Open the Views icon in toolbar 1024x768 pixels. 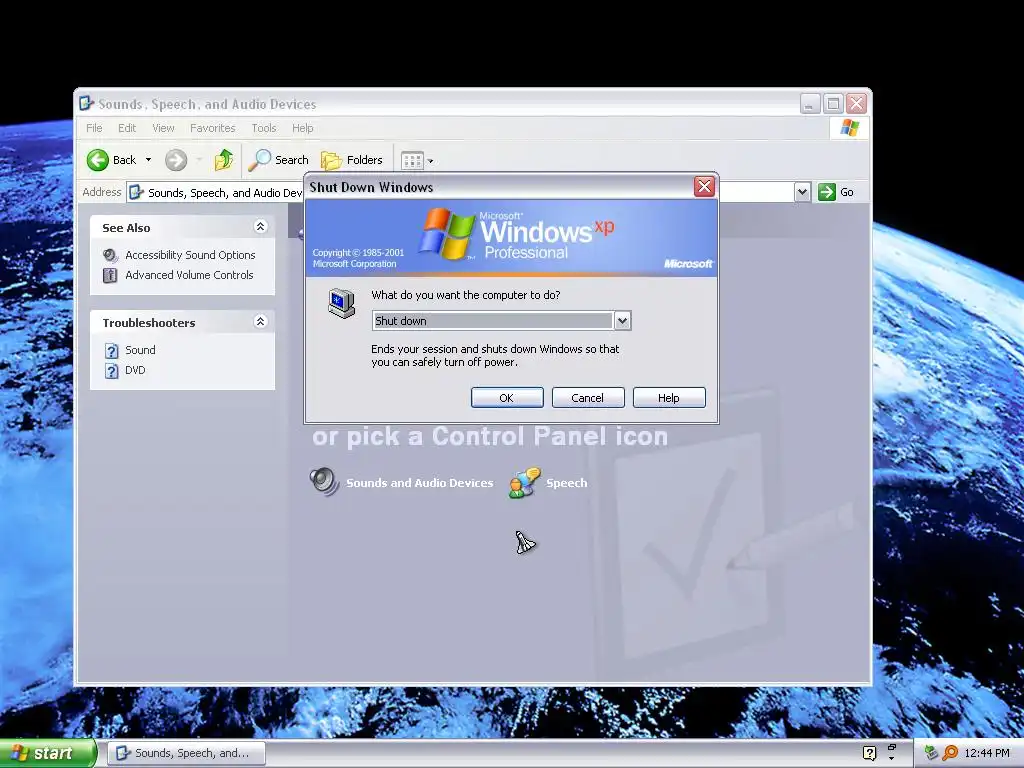412,160
